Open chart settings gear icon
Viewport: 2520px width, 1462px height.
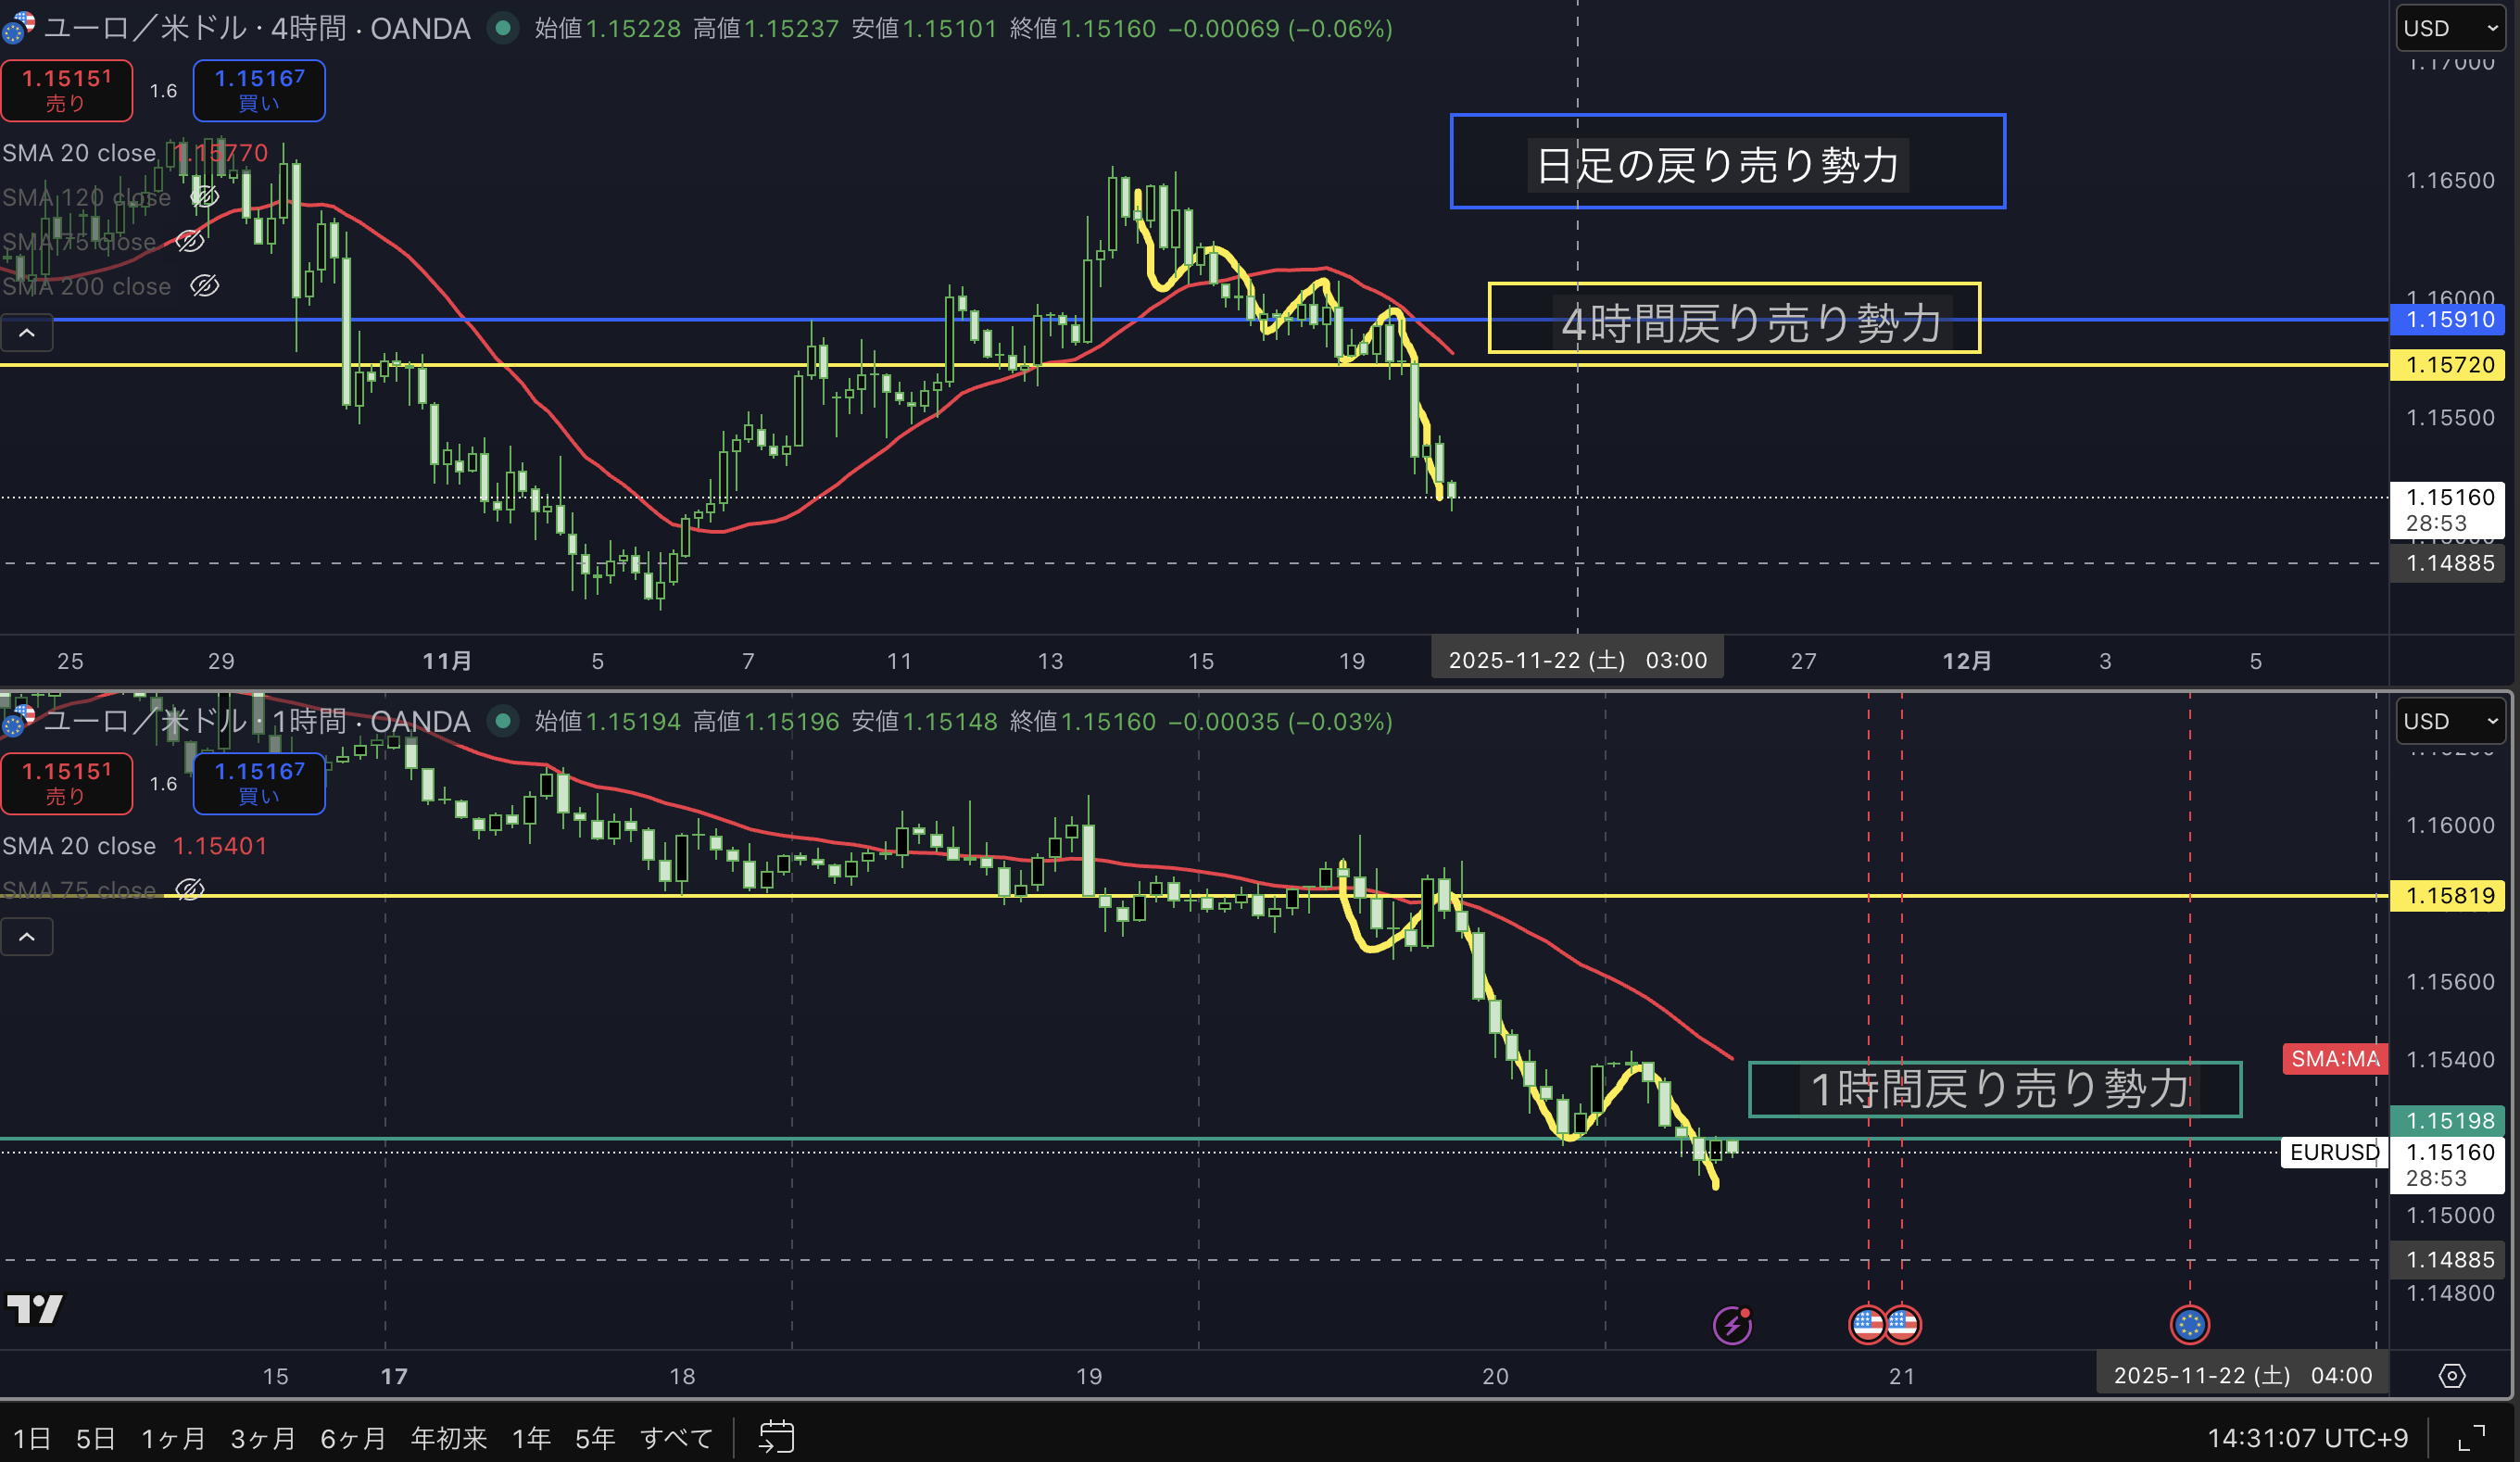coord(2451,1376)
